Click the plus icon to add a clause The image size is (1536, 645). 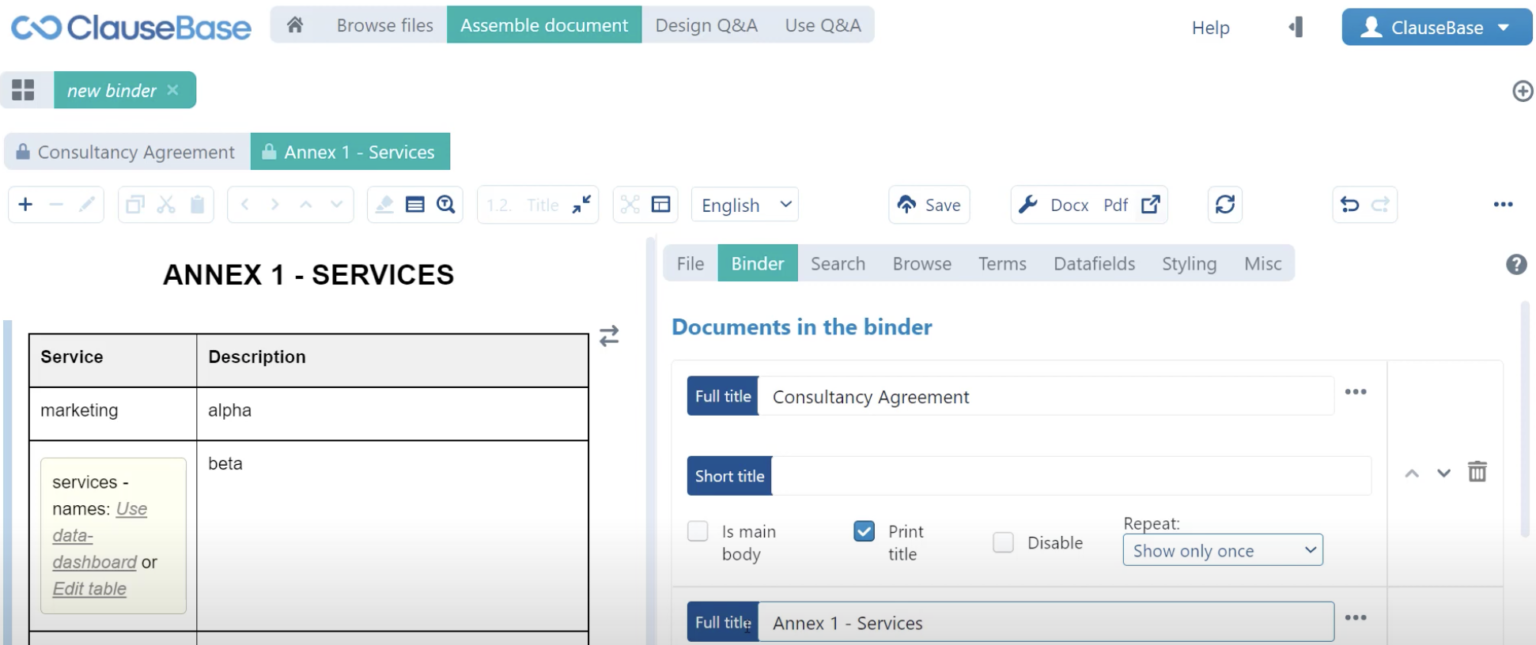[x=26, y=205]
